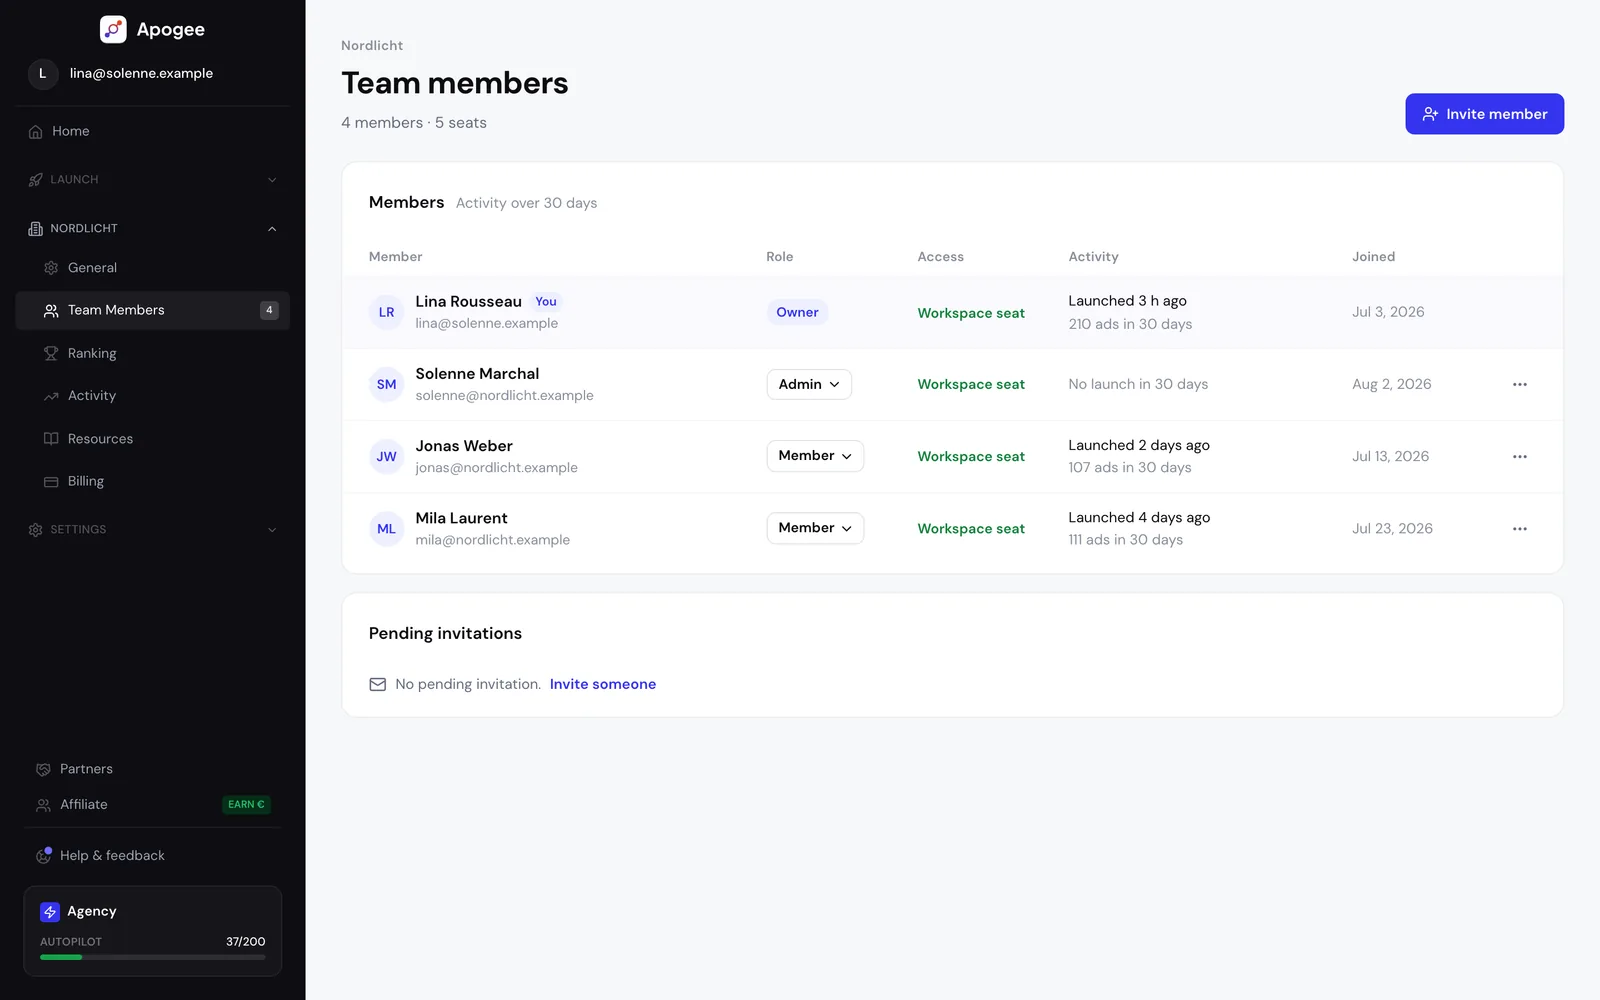The image size is (1600, 1000).
Task: Click the Team Members count badge 4
Action: pos(269,311)
